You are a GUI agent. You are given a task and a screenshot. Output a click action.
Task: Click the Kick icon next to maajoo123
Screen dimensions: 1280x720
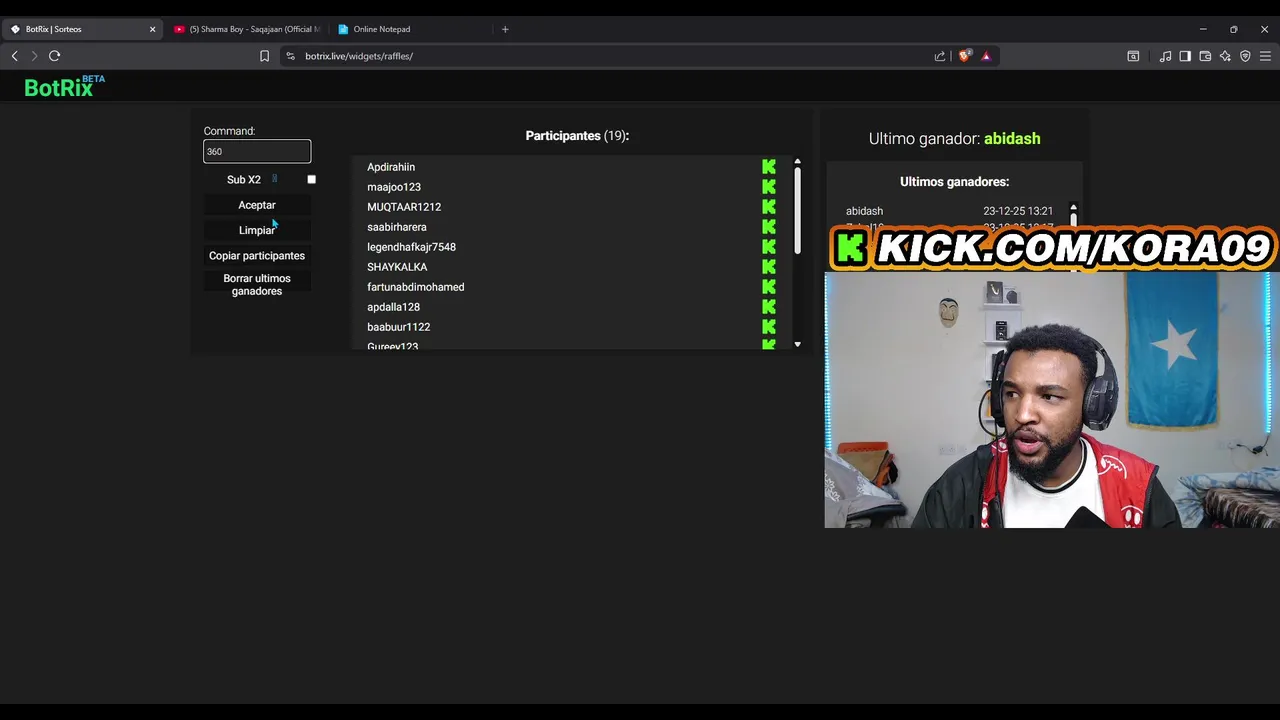pyautogui.click(x=768, y=187)
